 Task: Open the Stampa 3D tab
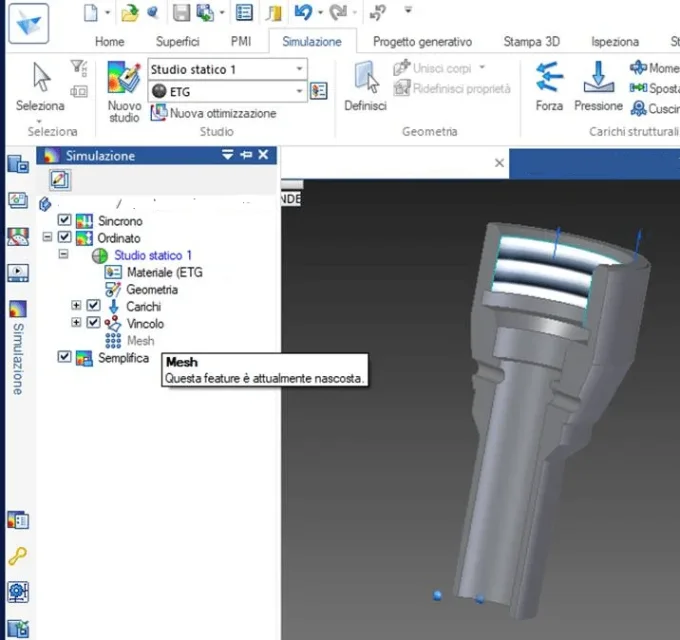click(532, 42)
